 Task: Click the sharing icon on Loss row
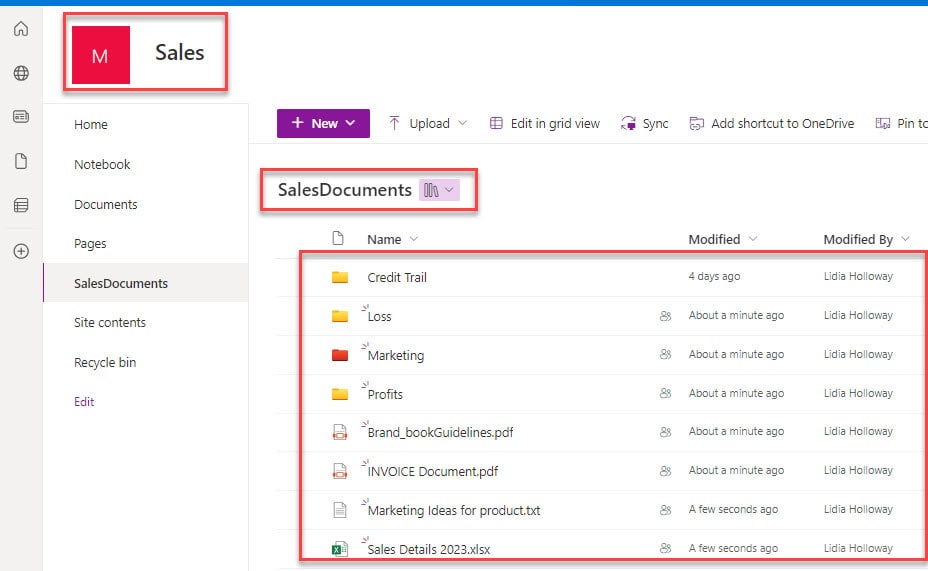tap(665, 316)
